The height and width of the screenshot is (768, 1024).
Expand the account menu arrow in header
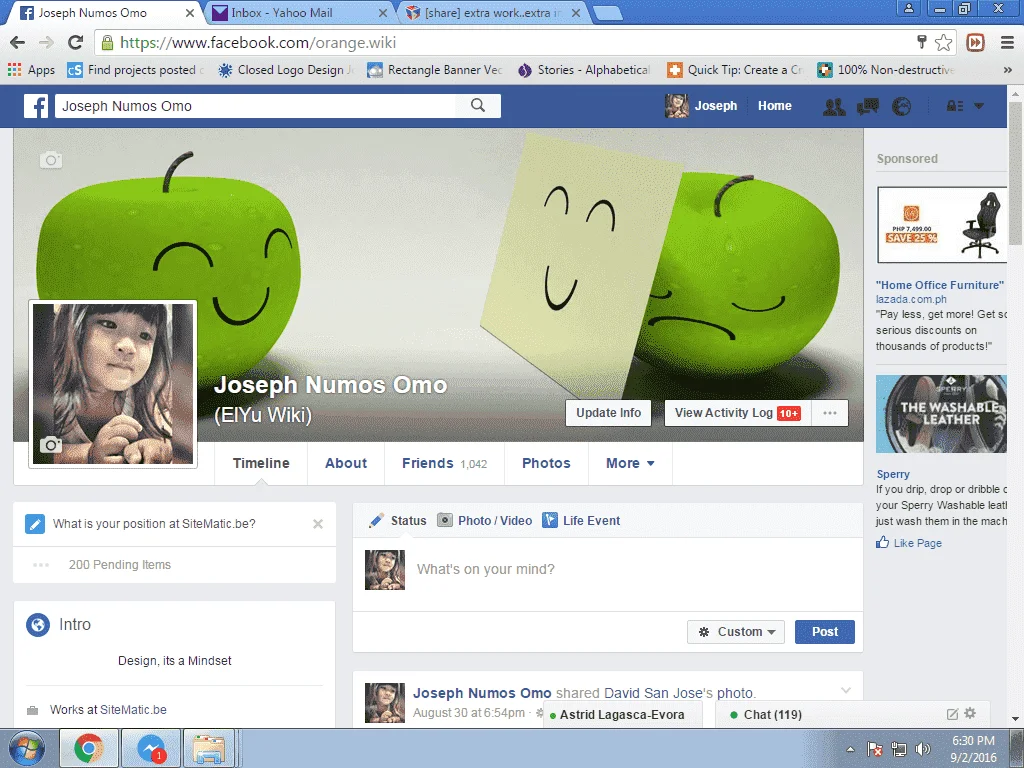point(979,106)
